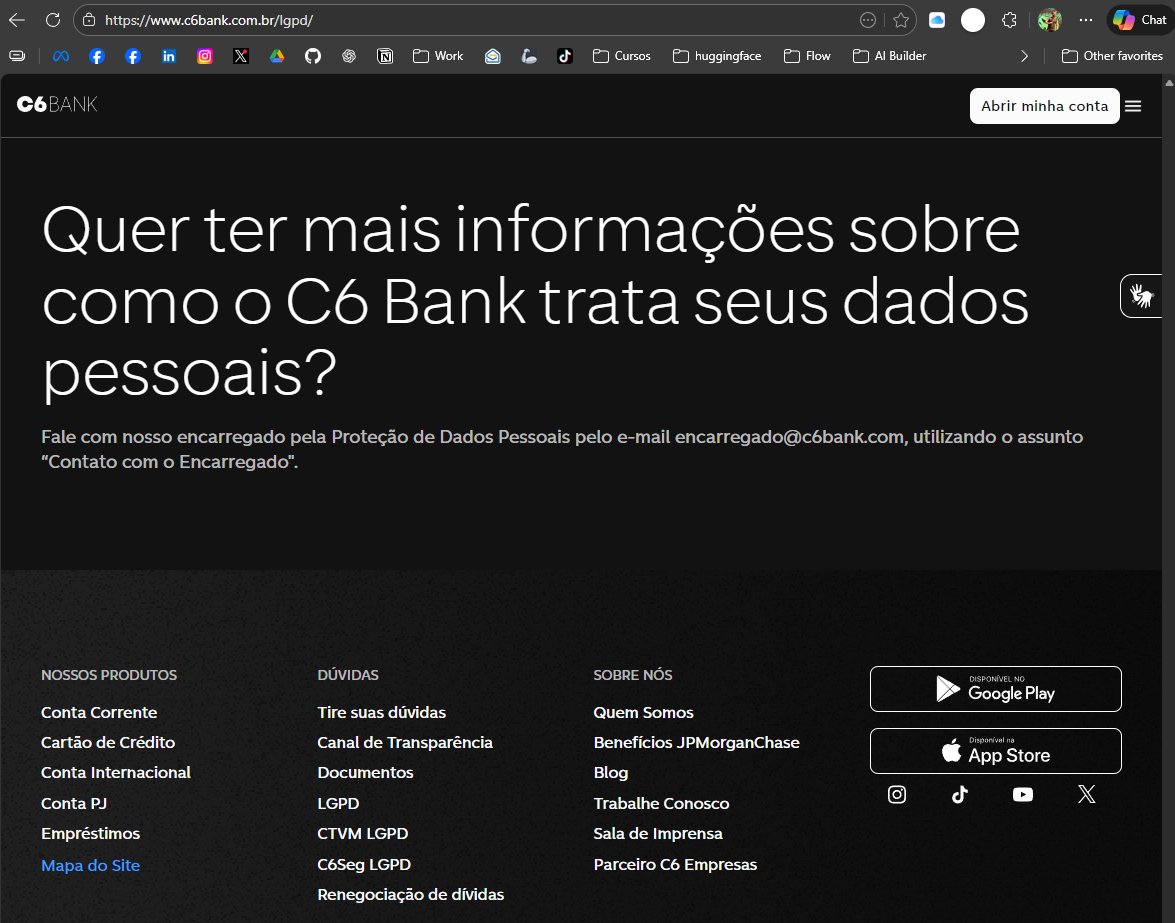
Task: Open the Other favorites folder
Action: 1112,56
